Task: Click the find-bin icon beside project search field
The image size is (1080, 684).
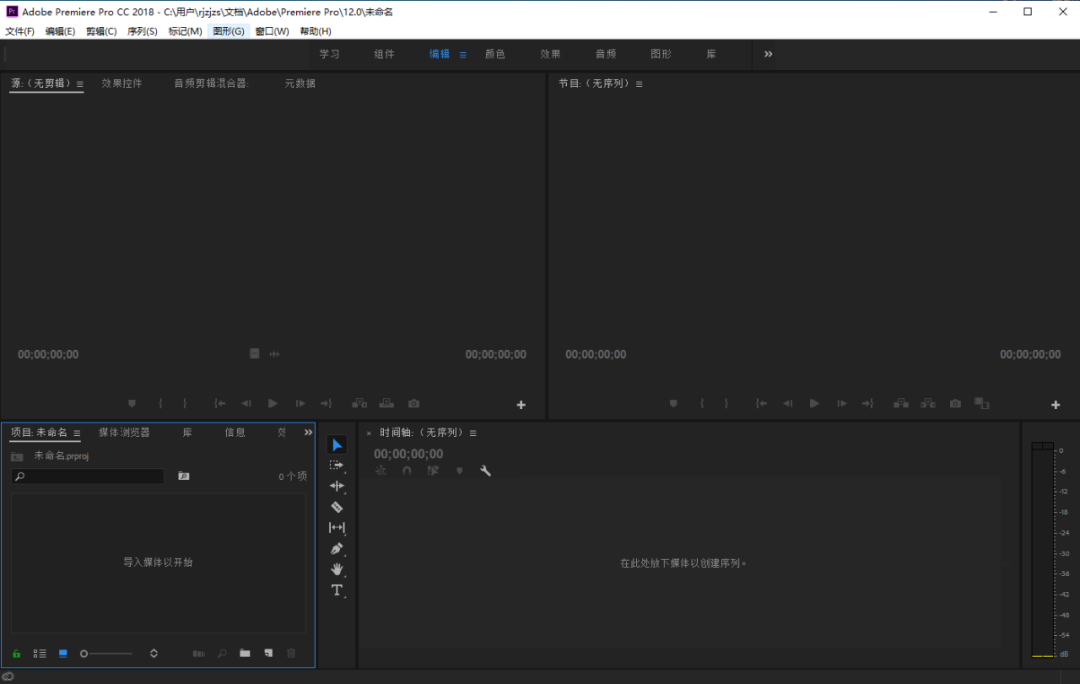Action: coord(183,476)
